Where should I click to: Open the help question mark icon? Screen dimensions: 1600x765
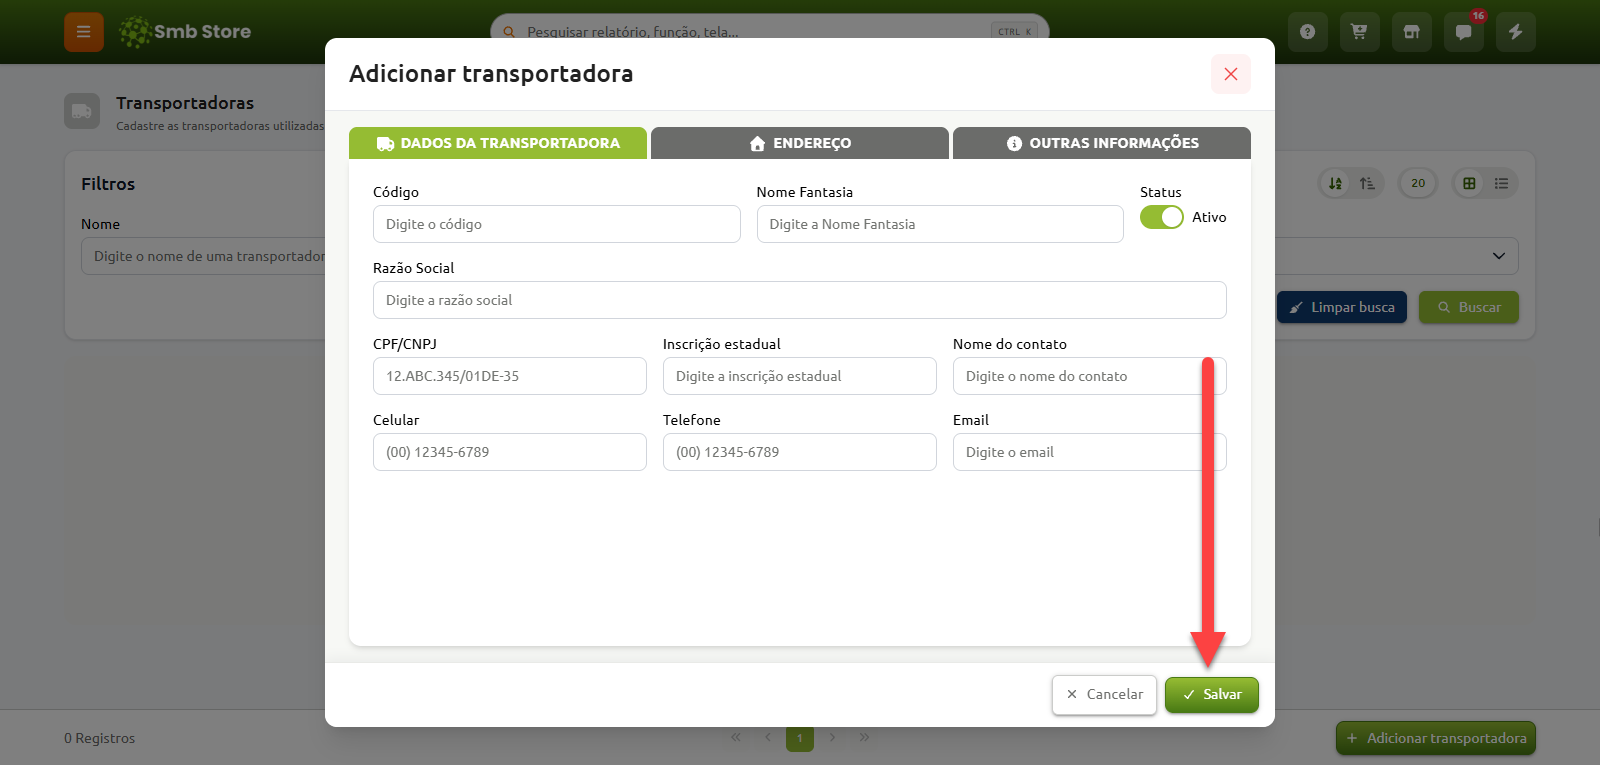point(1308,32)
